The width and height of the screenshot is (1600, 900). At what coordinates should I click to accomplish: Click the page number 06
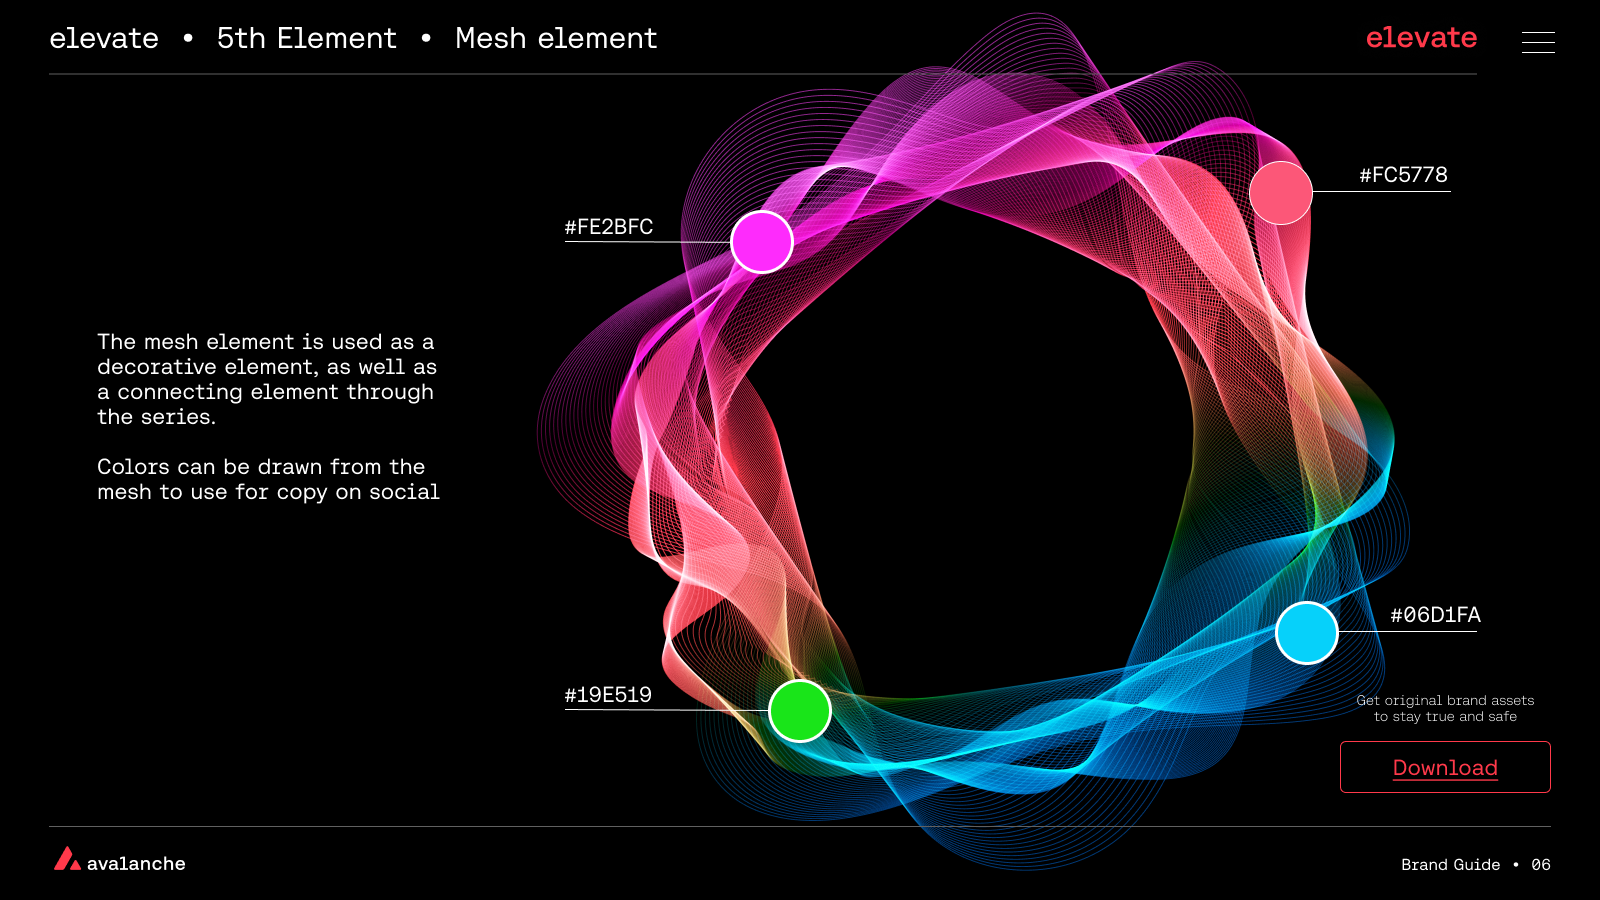(1541, 865)
